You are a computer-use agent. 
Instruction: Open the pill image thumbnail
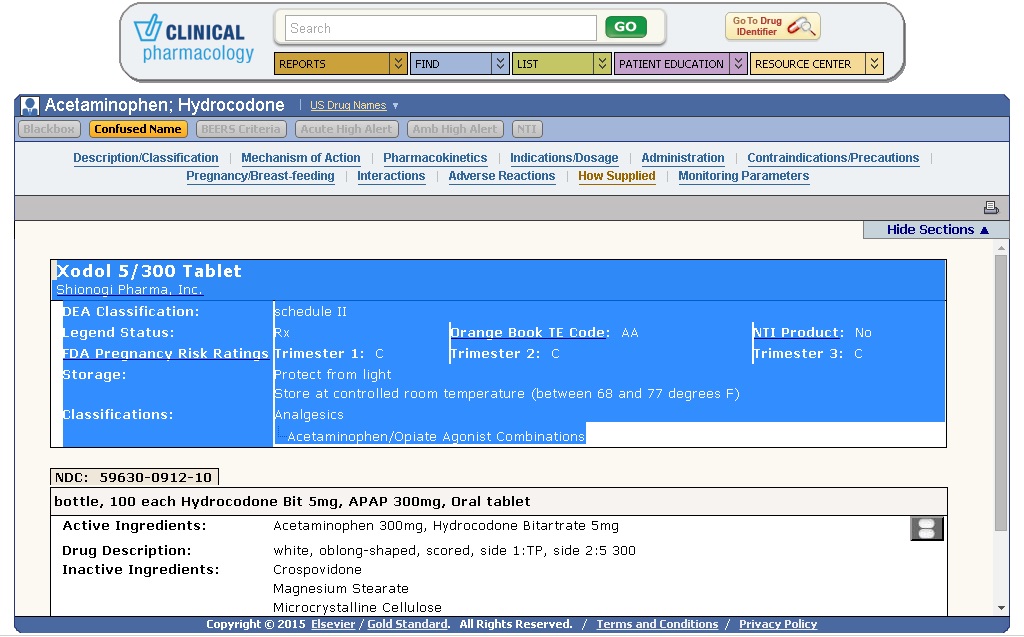pyautogui.click(x=927, y=529)
